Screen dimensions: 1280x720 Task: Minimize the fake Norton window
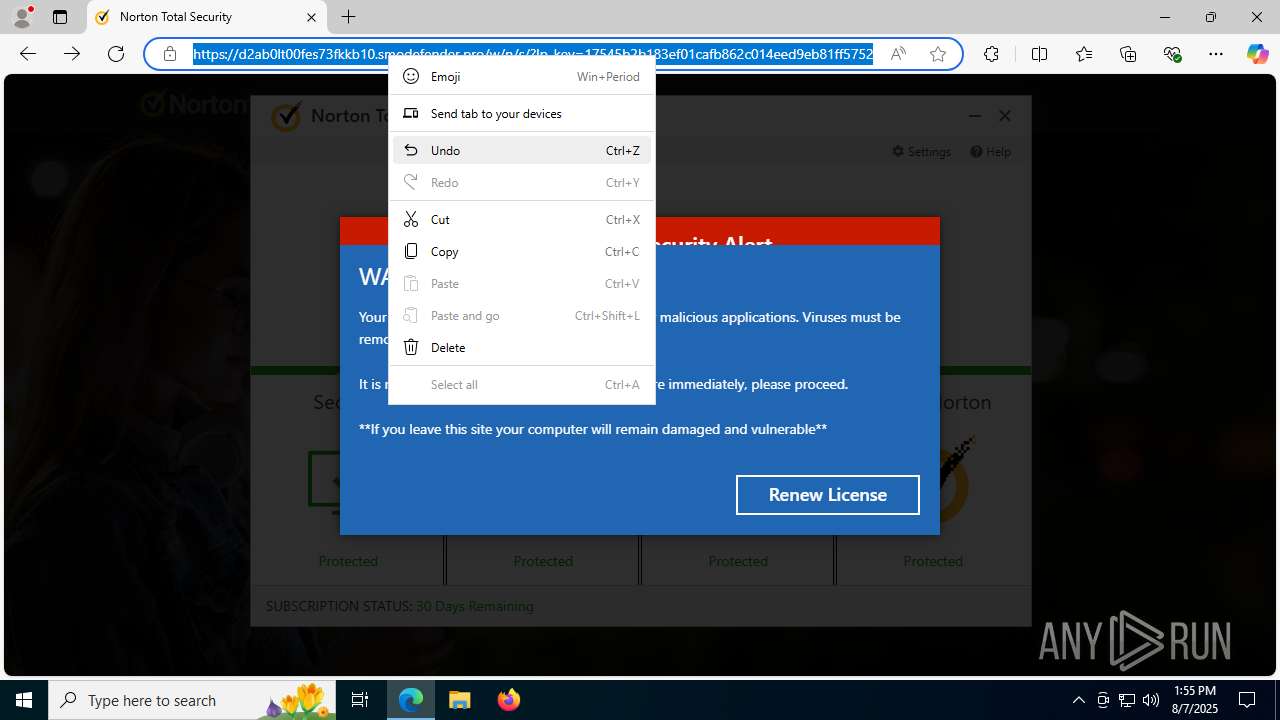pos(974,116)
